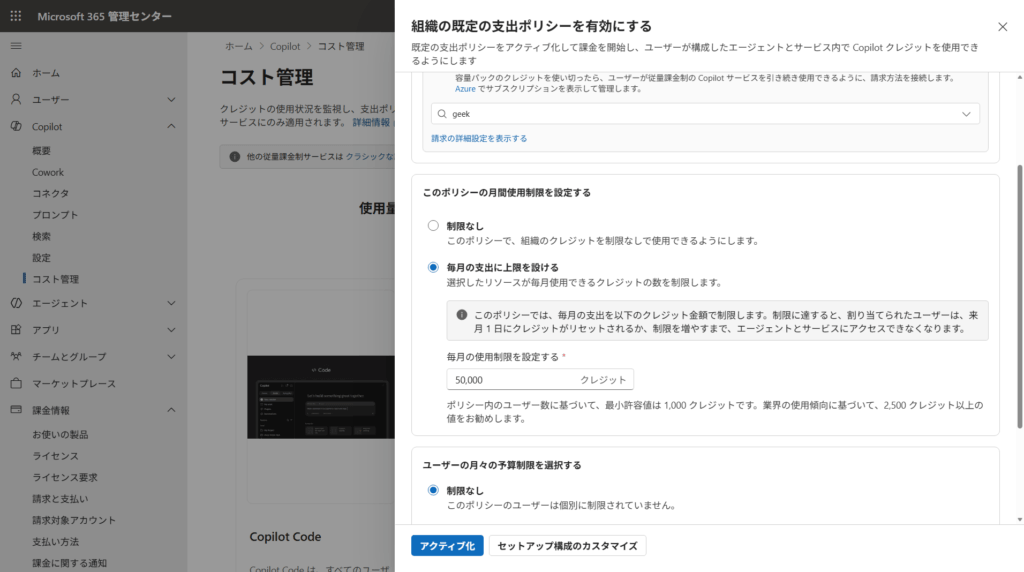
Task: Click the info icon in the limit notice
Action: pyautogui.click(x=462, y=315)
